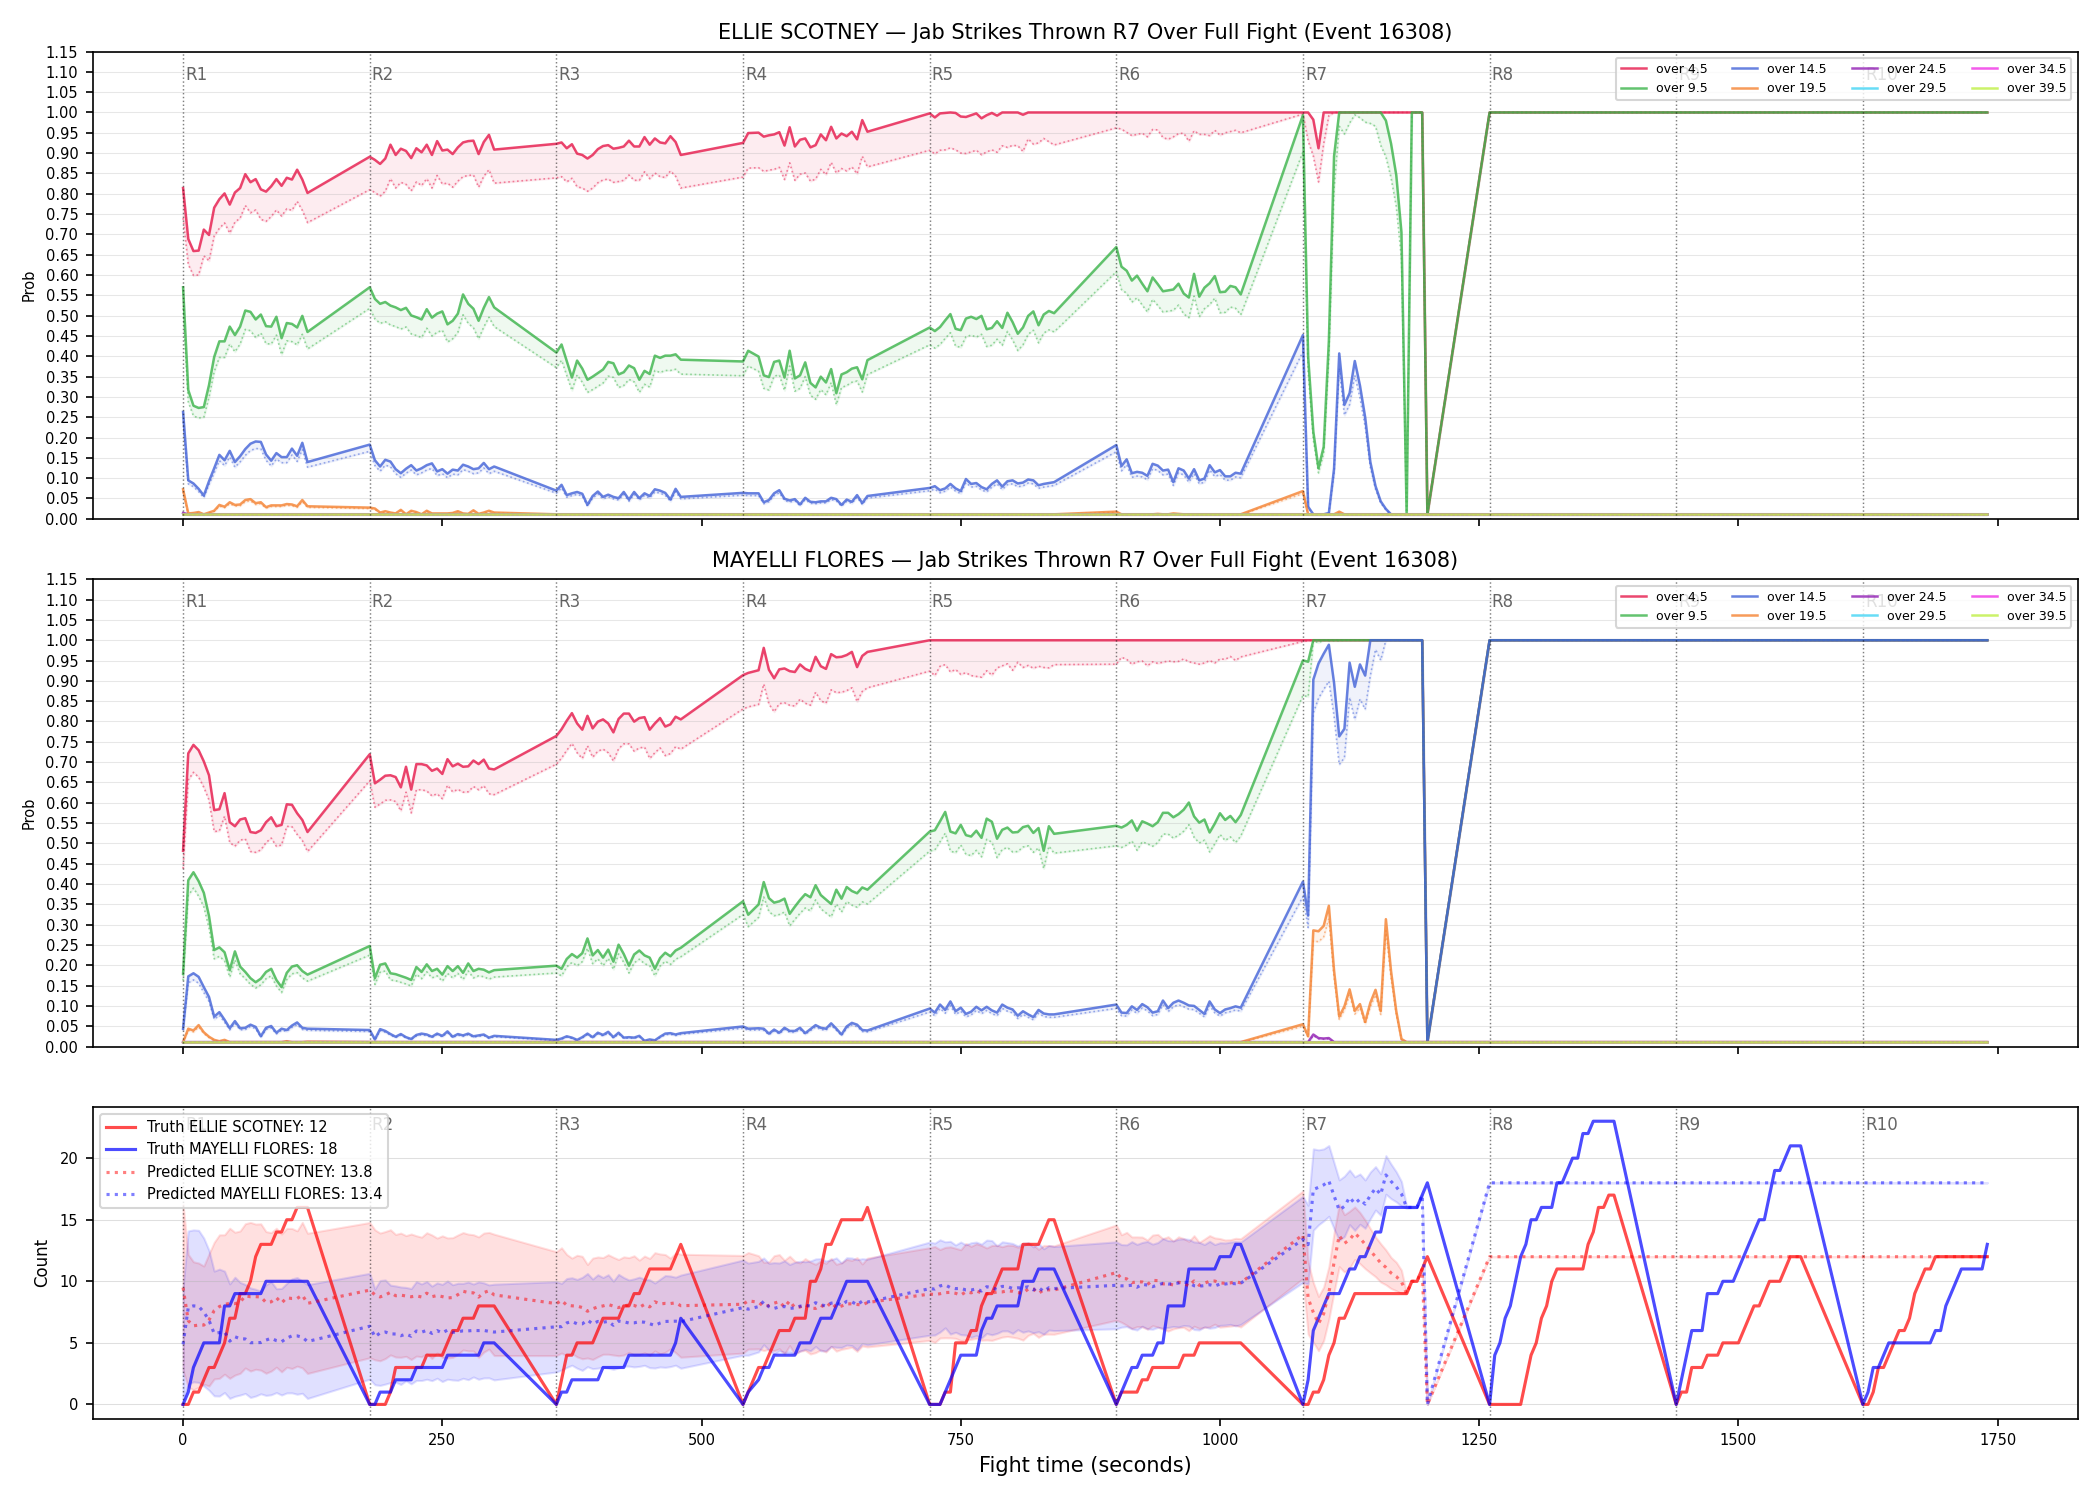Click the 1750 tick on the x-axis
The height and width of the screenshot is (1500, 2100).
click(1998, 1440)
